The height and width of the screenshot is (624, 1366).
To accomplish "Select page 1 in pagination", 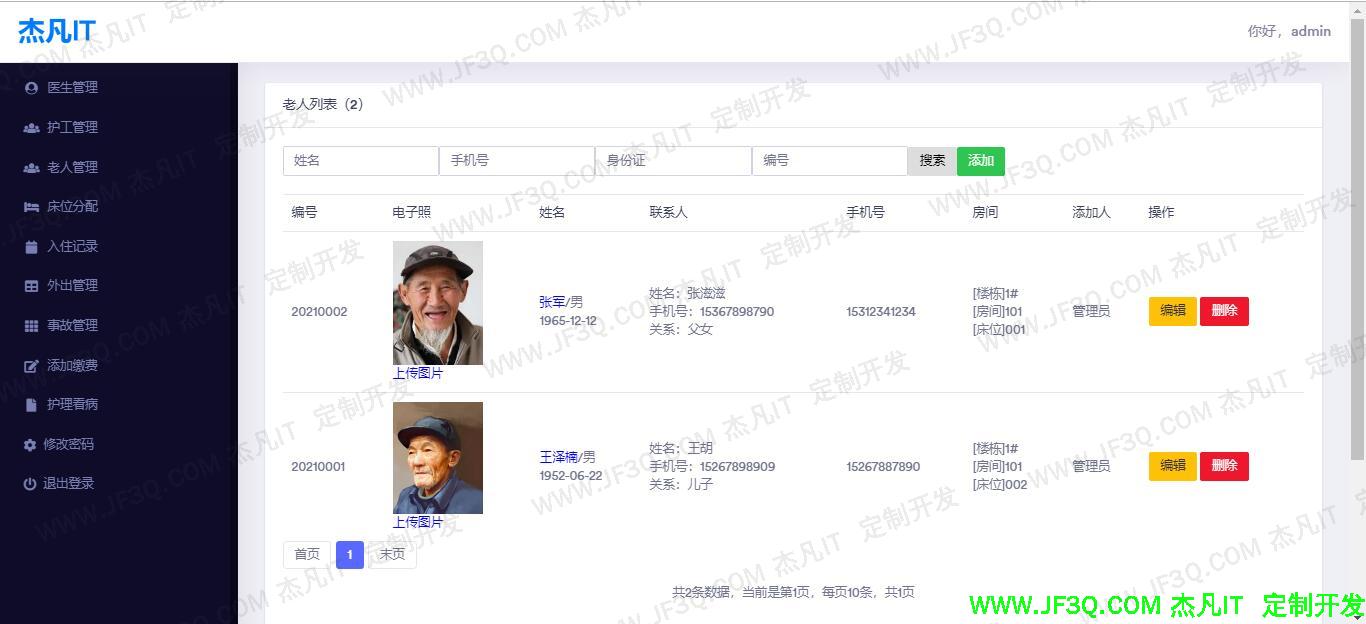I will (x=349, y=554).
